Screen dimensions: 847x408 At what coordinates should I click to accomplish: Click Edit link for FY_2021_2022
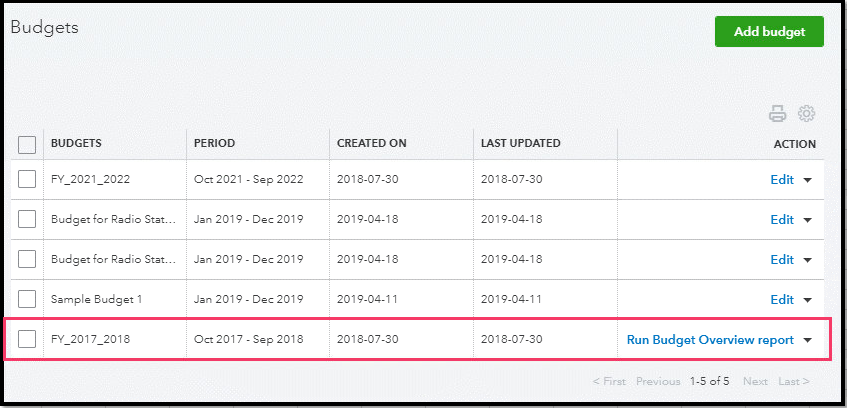pos(782,180)
